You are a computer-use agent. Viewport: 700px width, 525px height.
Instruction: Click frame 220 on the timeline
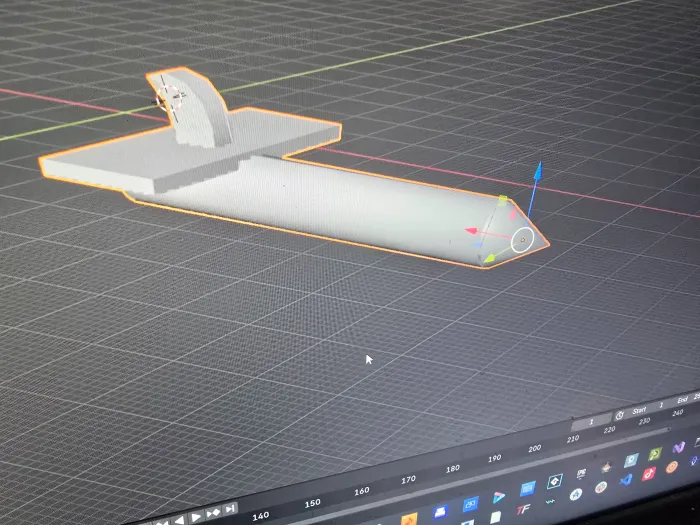(609, 430)
